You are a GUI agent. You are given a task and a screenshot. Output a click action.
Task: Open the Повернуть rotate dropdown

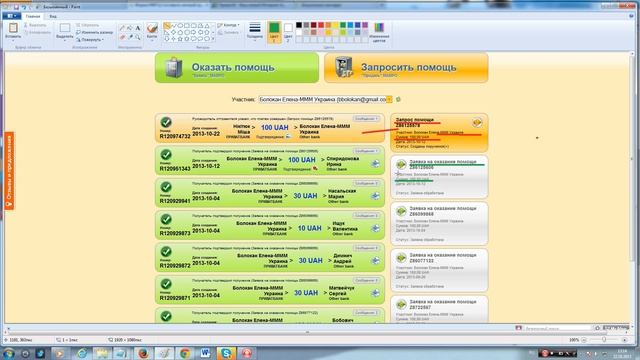point(90,40)
